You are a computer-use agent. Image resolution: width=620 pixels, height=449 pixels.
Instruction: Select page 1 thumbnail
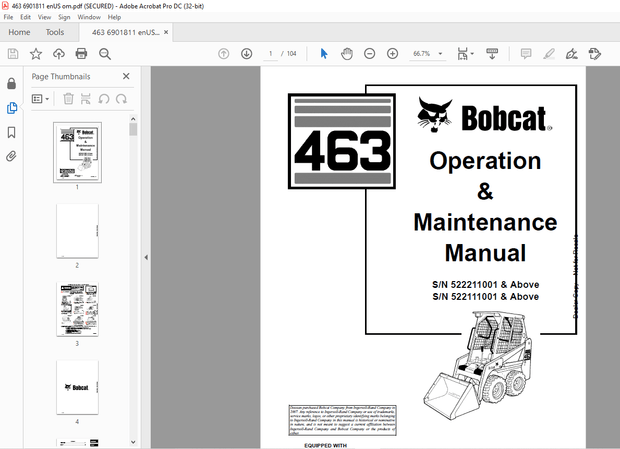(x=78, y=152)
